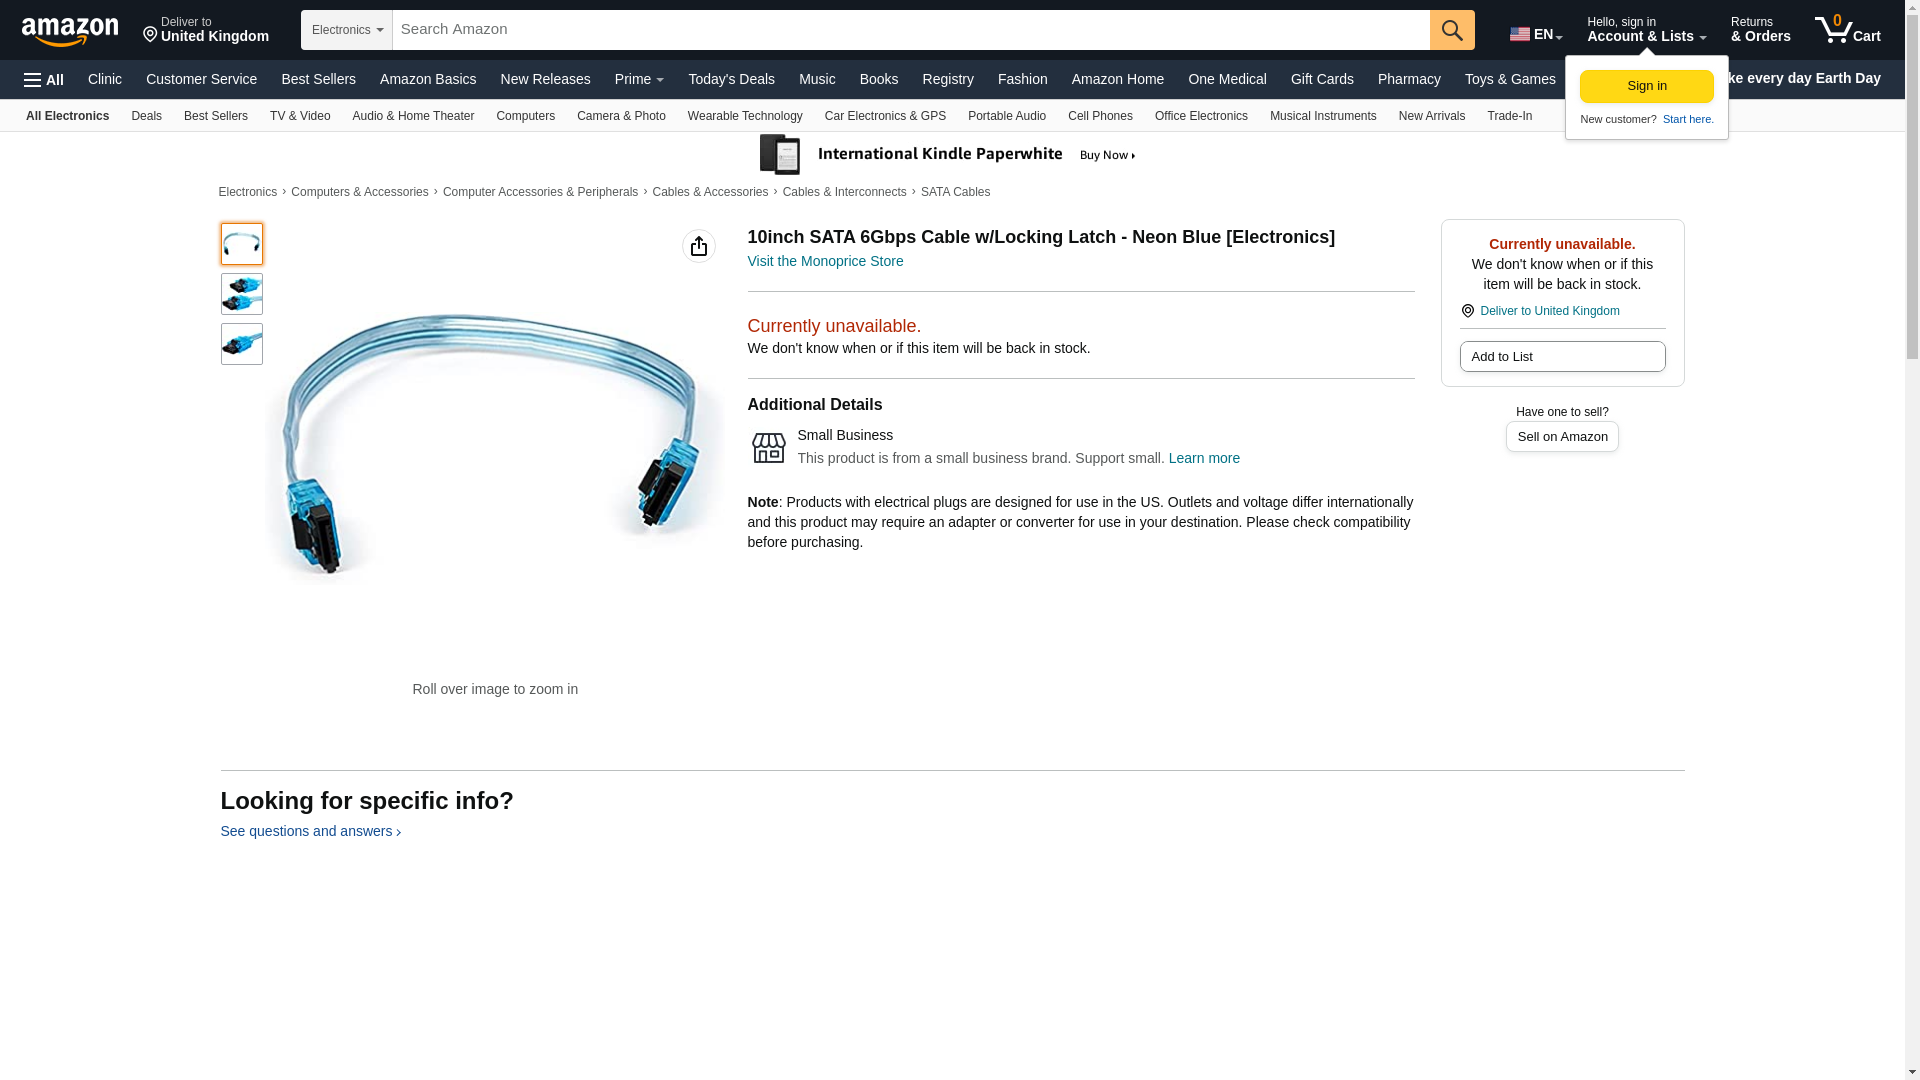Open the EN language selector
The height and width of the screenshot is (1080, 1920).
click(1536, 34)
